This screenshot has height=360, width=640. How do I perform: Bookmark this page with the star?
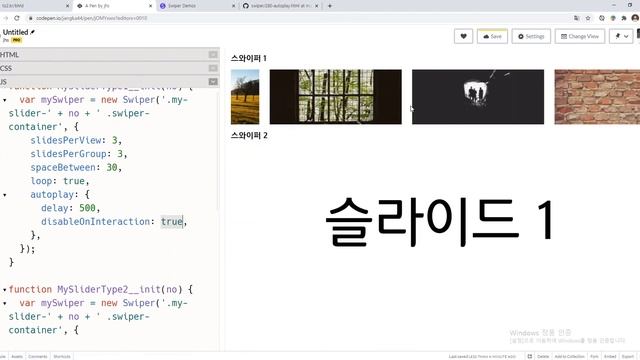588,18
